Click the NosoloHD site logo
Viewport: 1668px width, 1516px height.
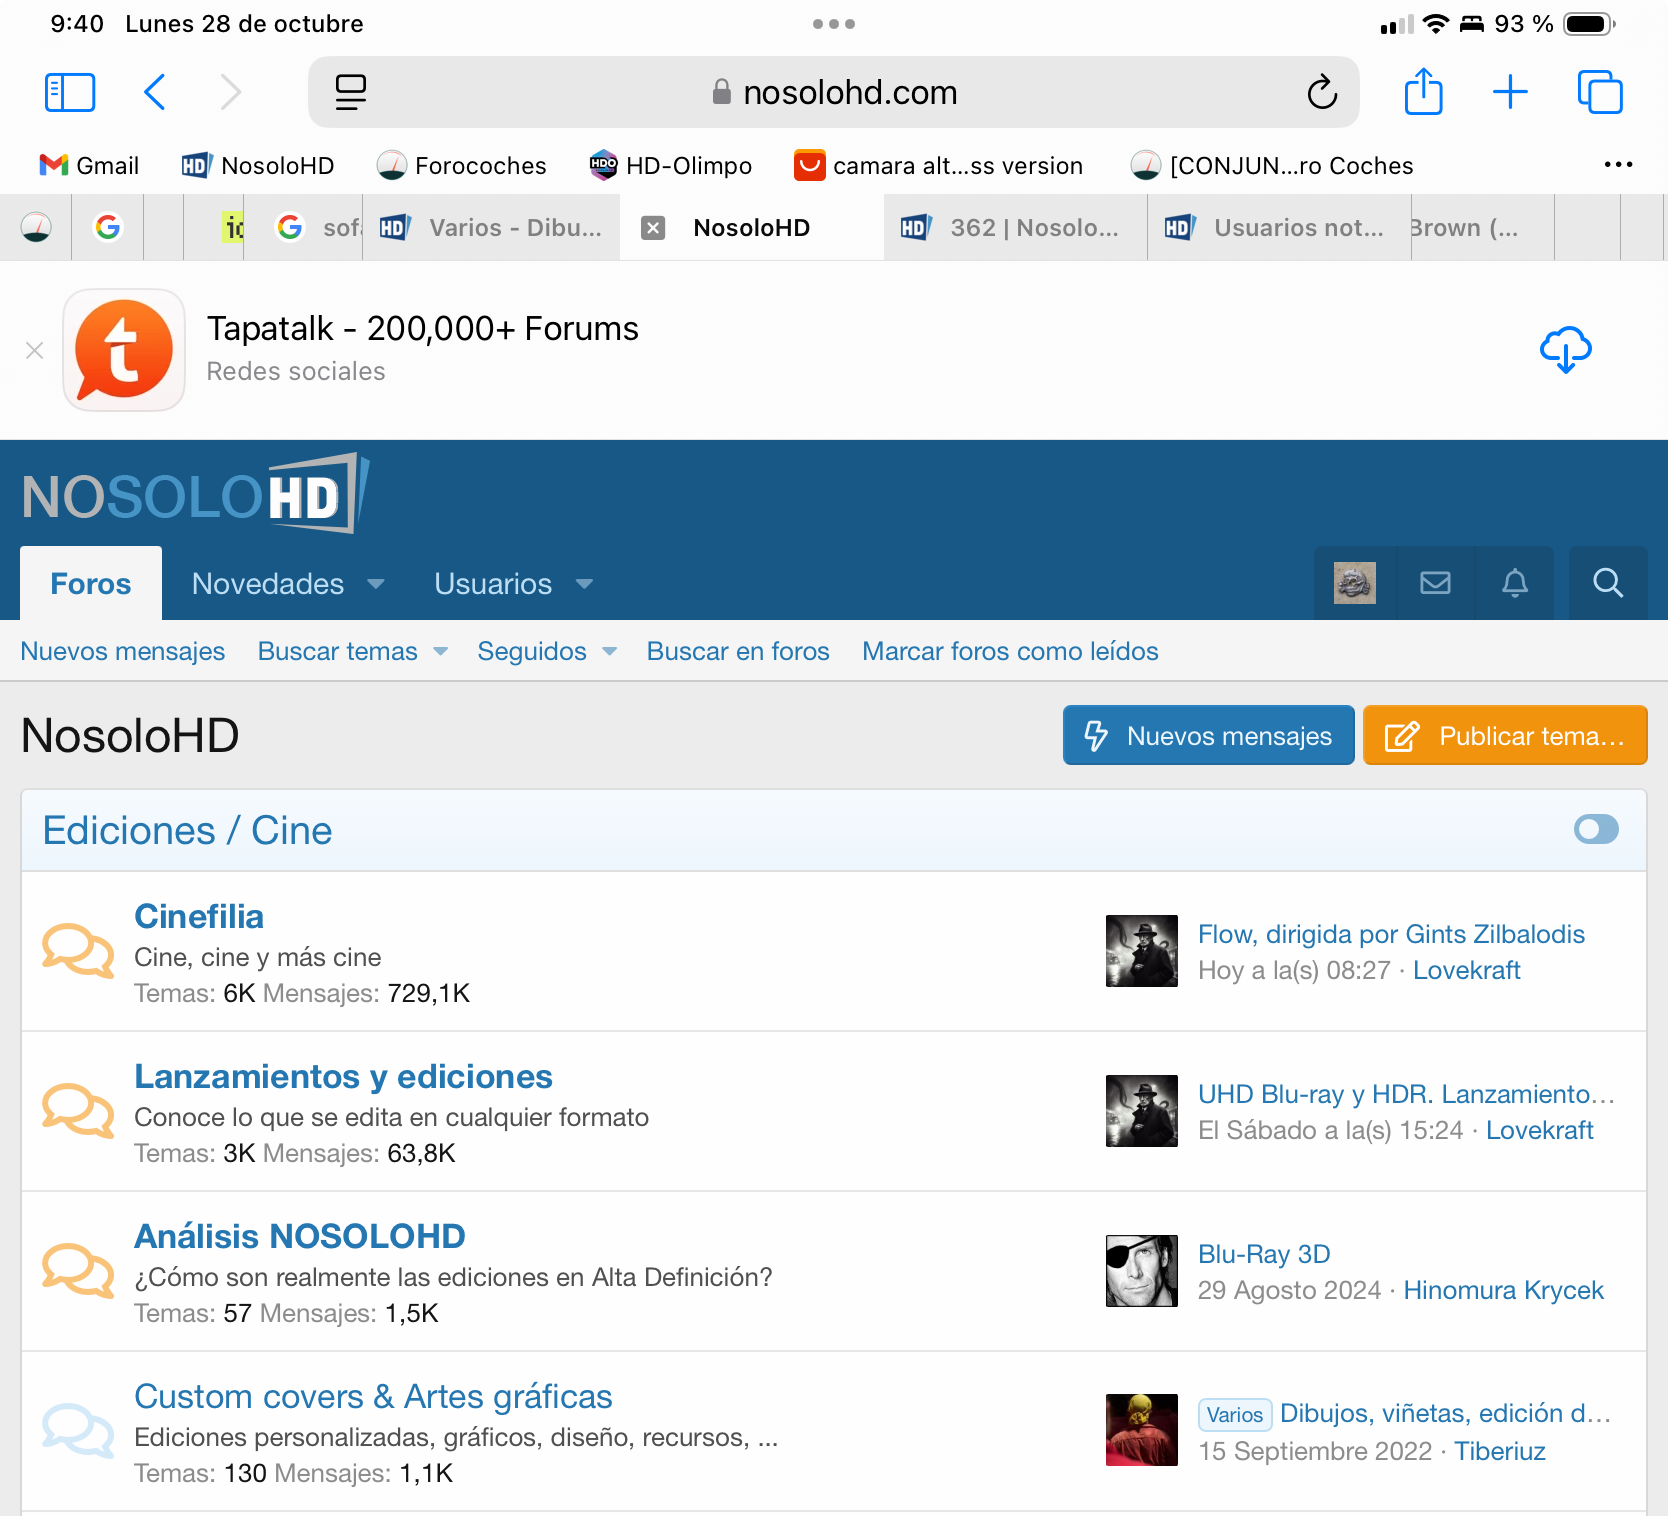(x=196, y=493)
